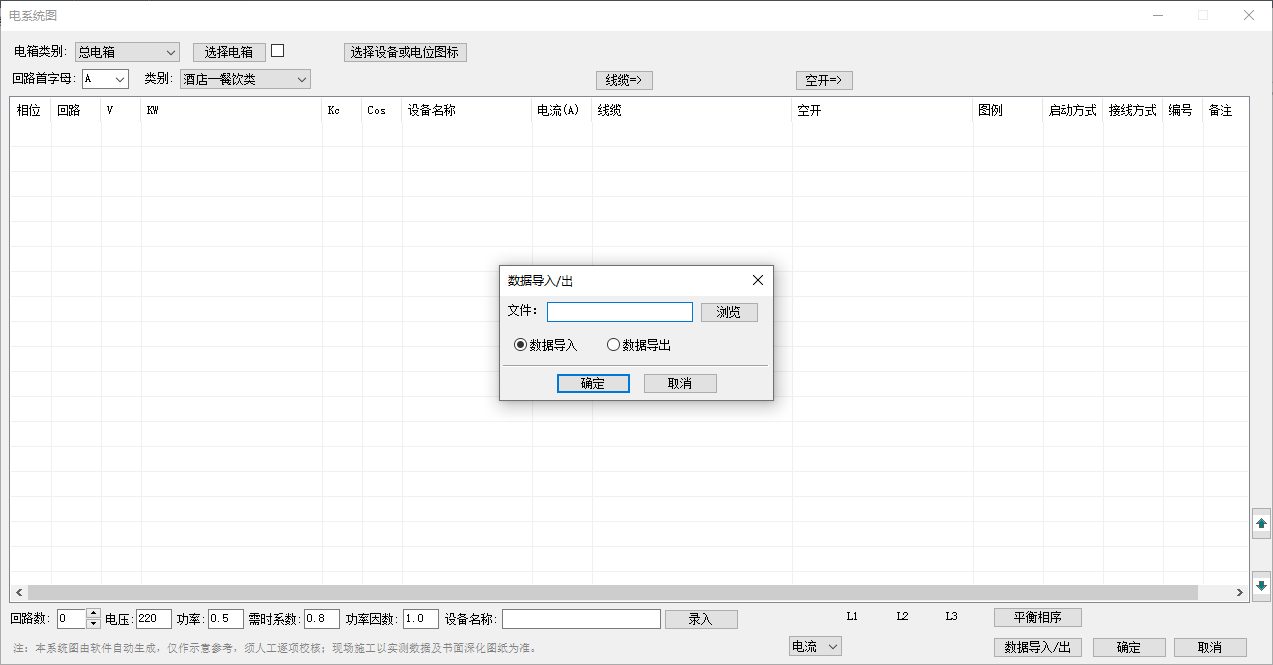Click the KW column header
Screen dimensions: 1273x665
pos(231,111)
